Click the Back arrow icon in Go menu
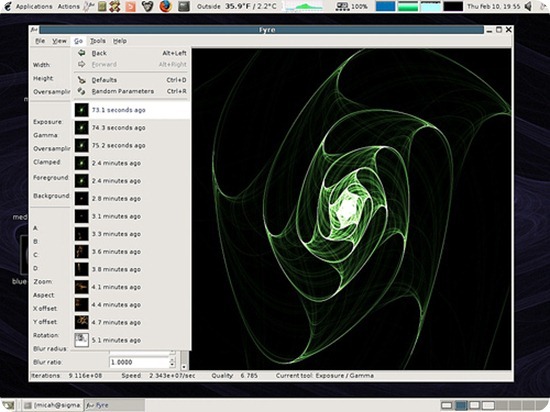The height and width of the screenshot is (412, 550). tap(81, 53)
